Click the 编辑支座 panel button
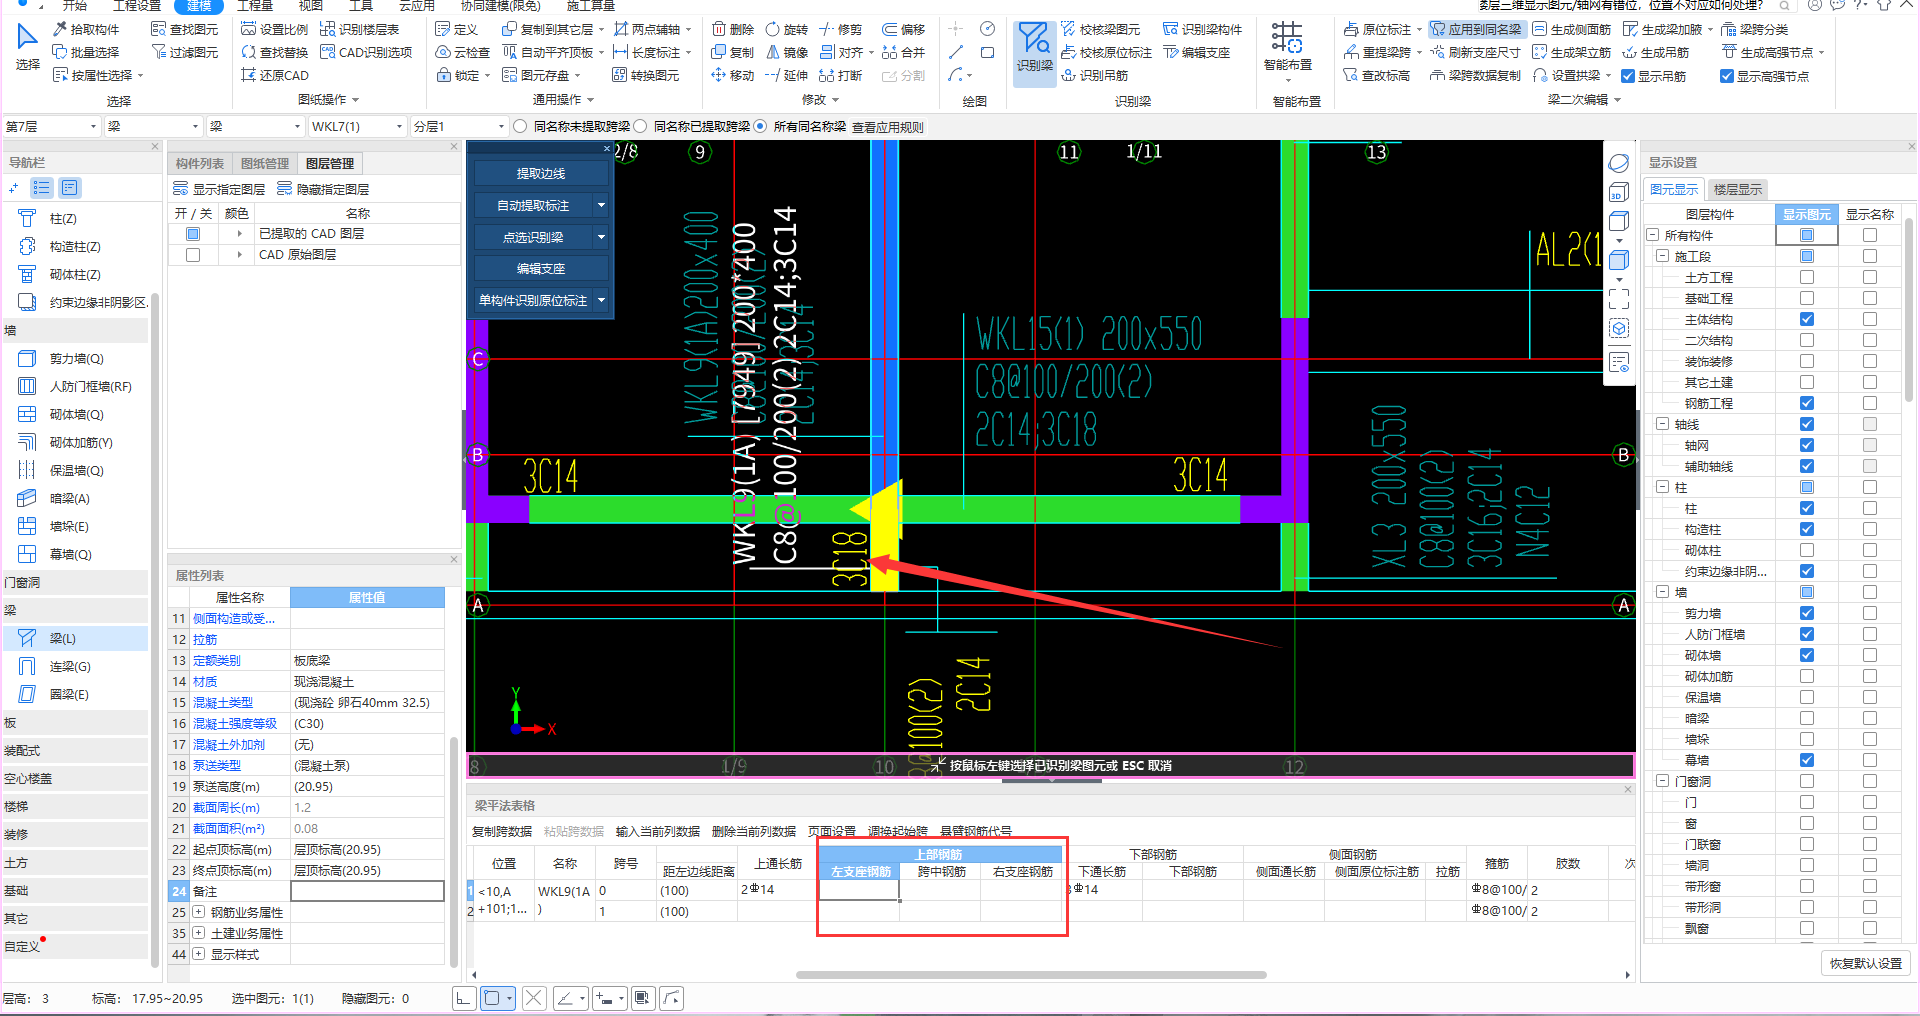The height and width of the screenshot is (1016, 1920). 541,268
